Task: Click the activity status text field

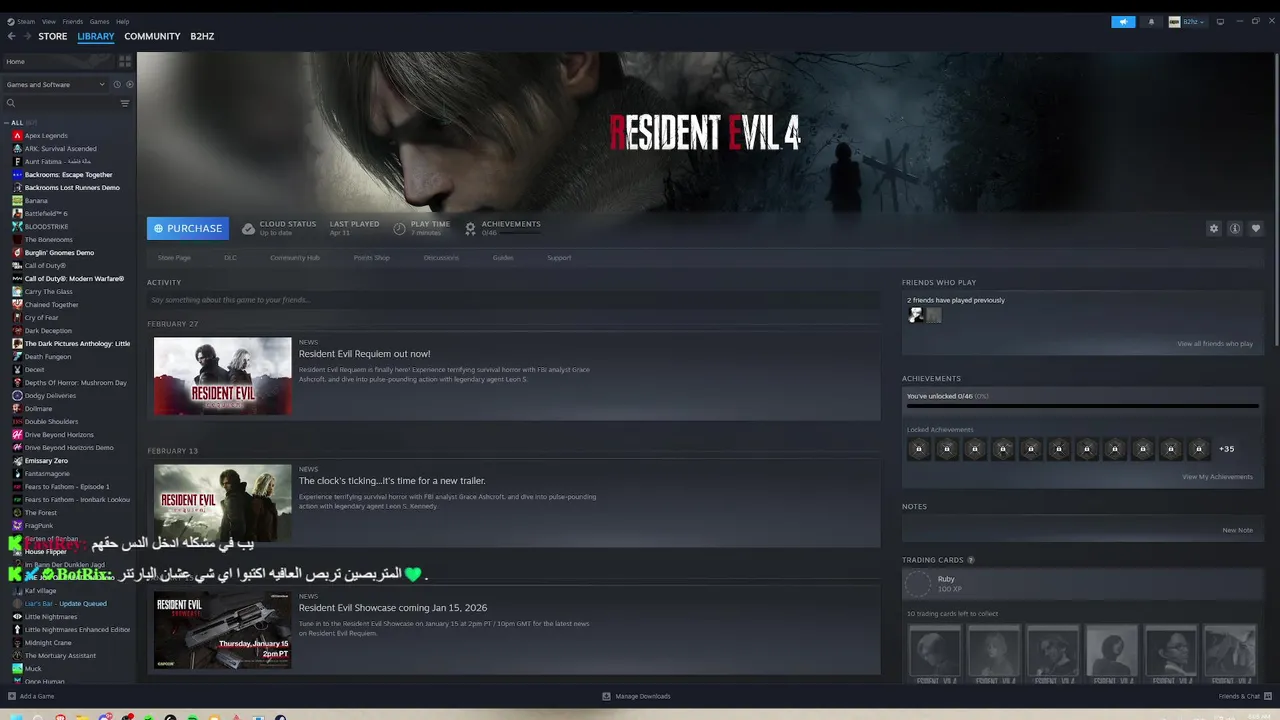Action: click(x=513, y=300)
